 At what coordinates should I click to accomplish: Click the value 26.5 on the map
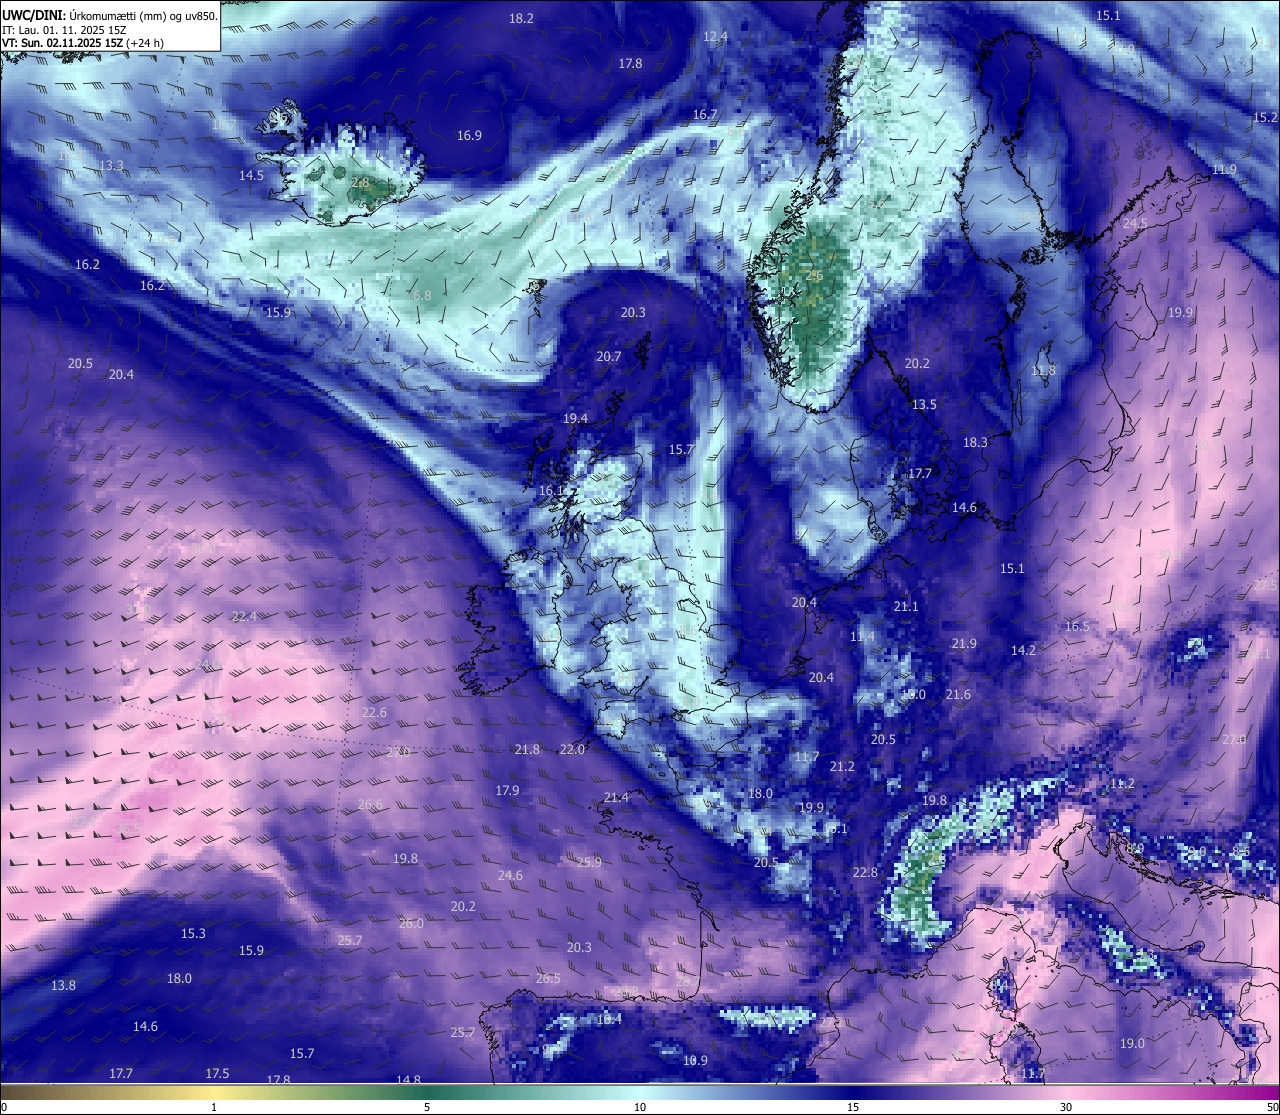coord(548,978)
